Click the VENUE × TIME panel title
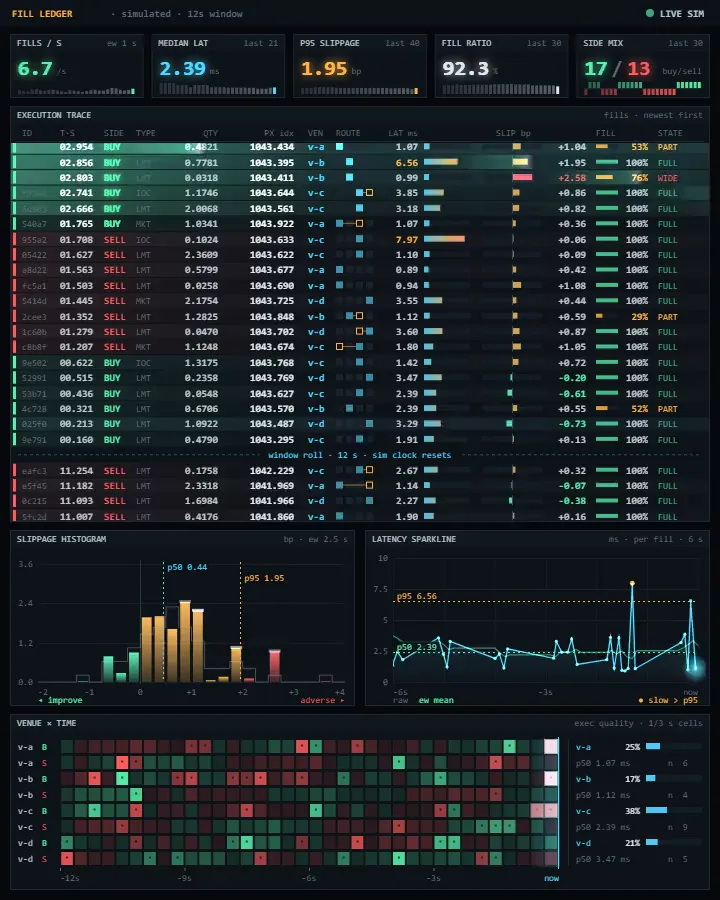This screenshot has width=720, height=900. [47, 723]
